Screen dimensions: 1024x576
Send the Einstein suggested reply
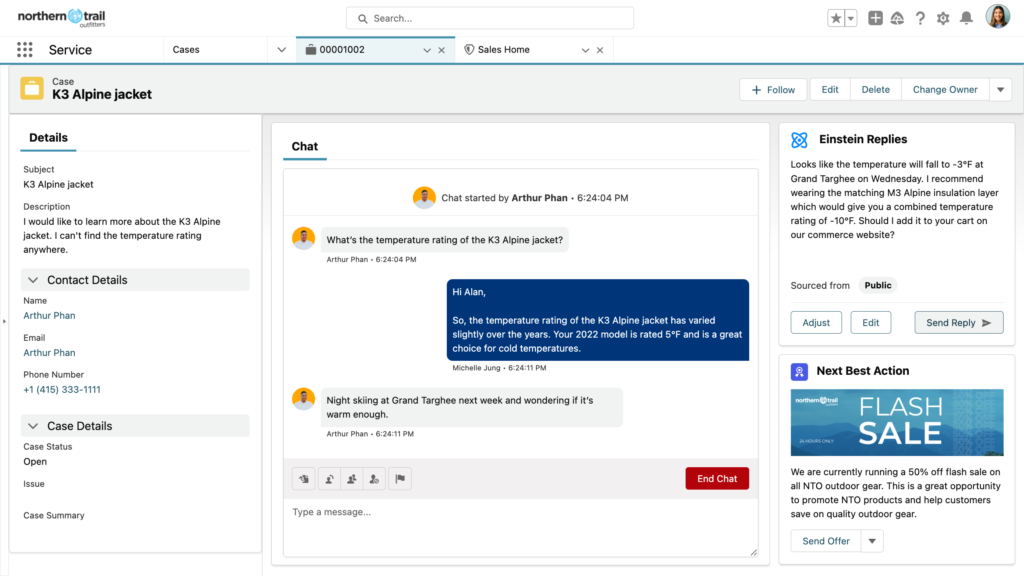958,323
